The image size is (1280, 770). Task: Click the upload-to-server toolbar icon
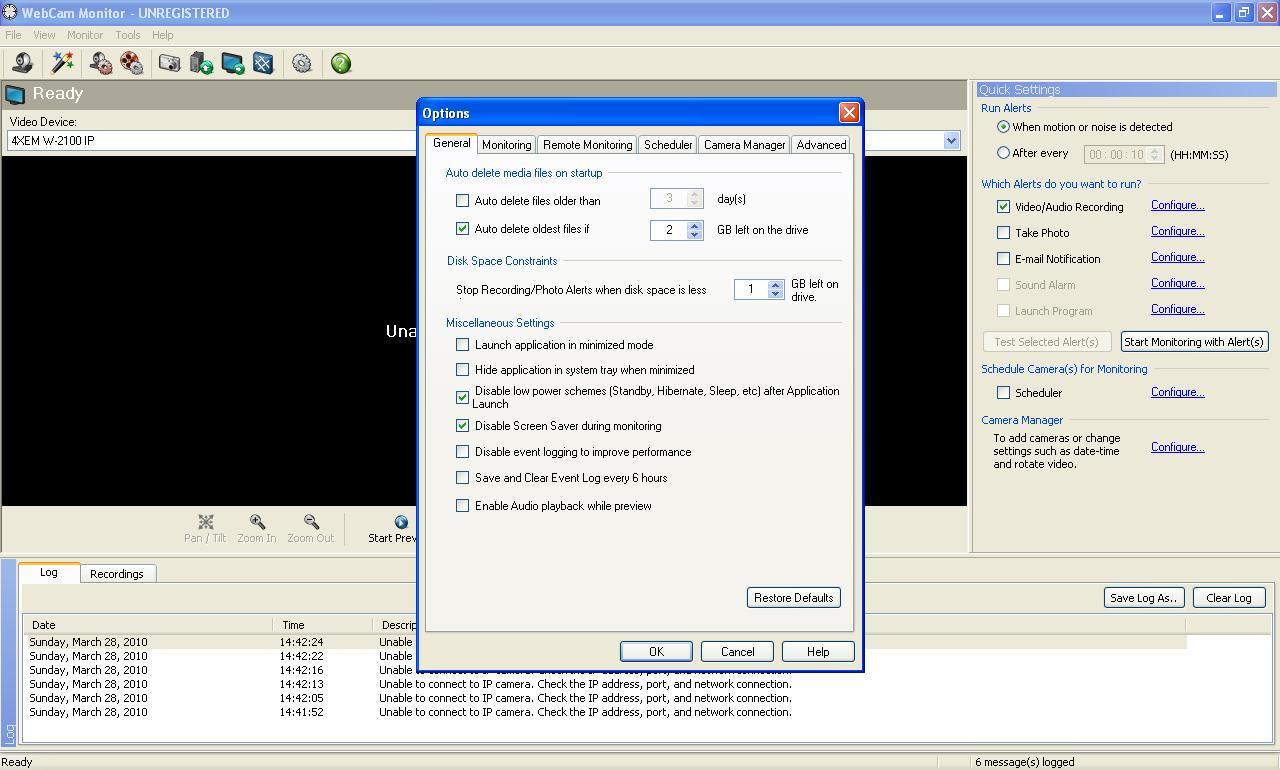[x=201, y=62]
